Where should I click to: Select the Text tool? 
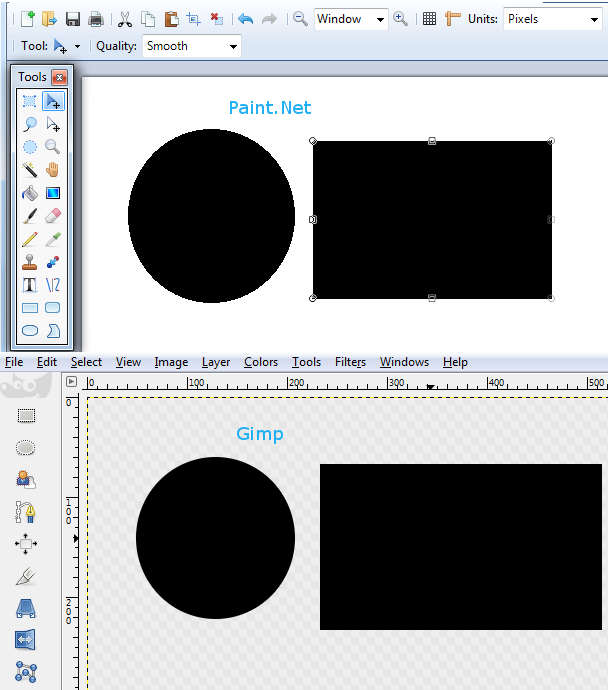30,285
